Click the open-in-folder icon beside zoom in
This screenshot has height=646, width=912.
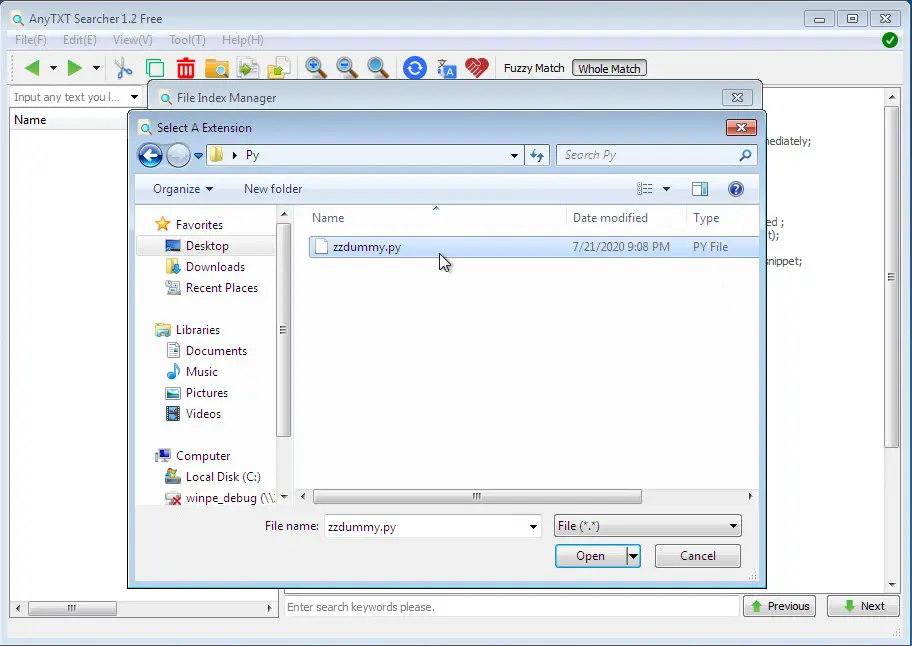[279, 68]
